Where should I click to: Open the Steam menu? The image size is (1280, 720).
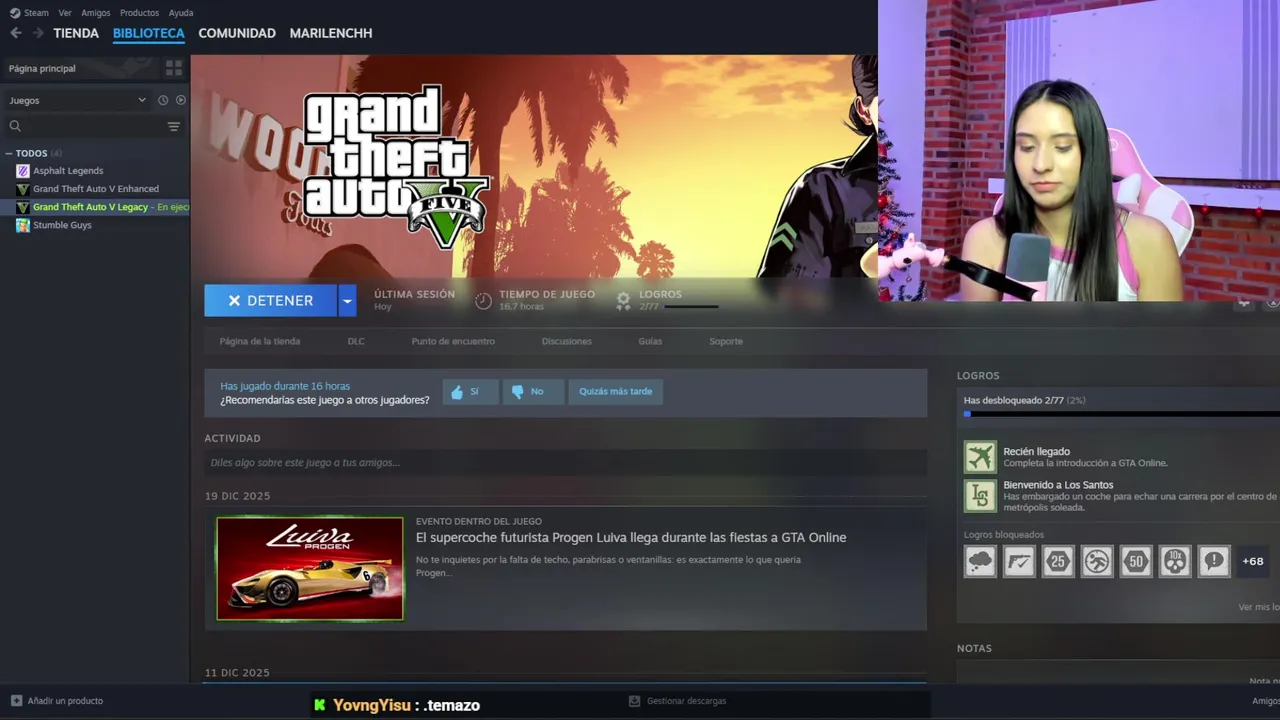36,13
